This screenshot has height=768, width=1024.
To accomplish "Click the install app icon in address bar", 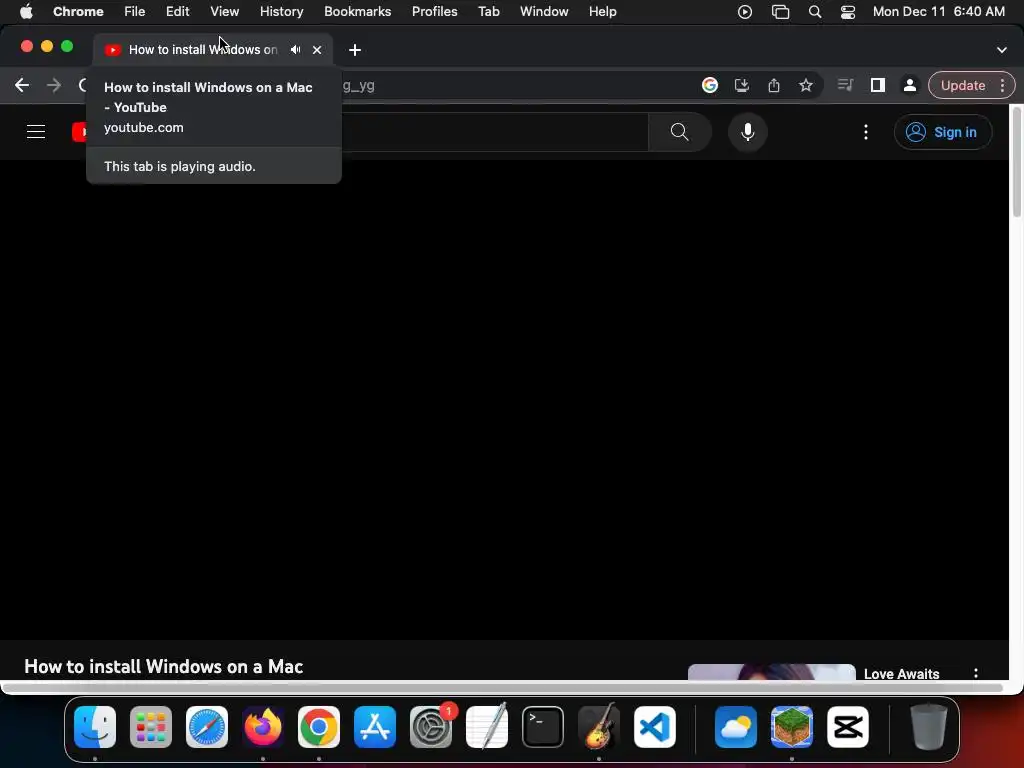I will tap(742, 85).
